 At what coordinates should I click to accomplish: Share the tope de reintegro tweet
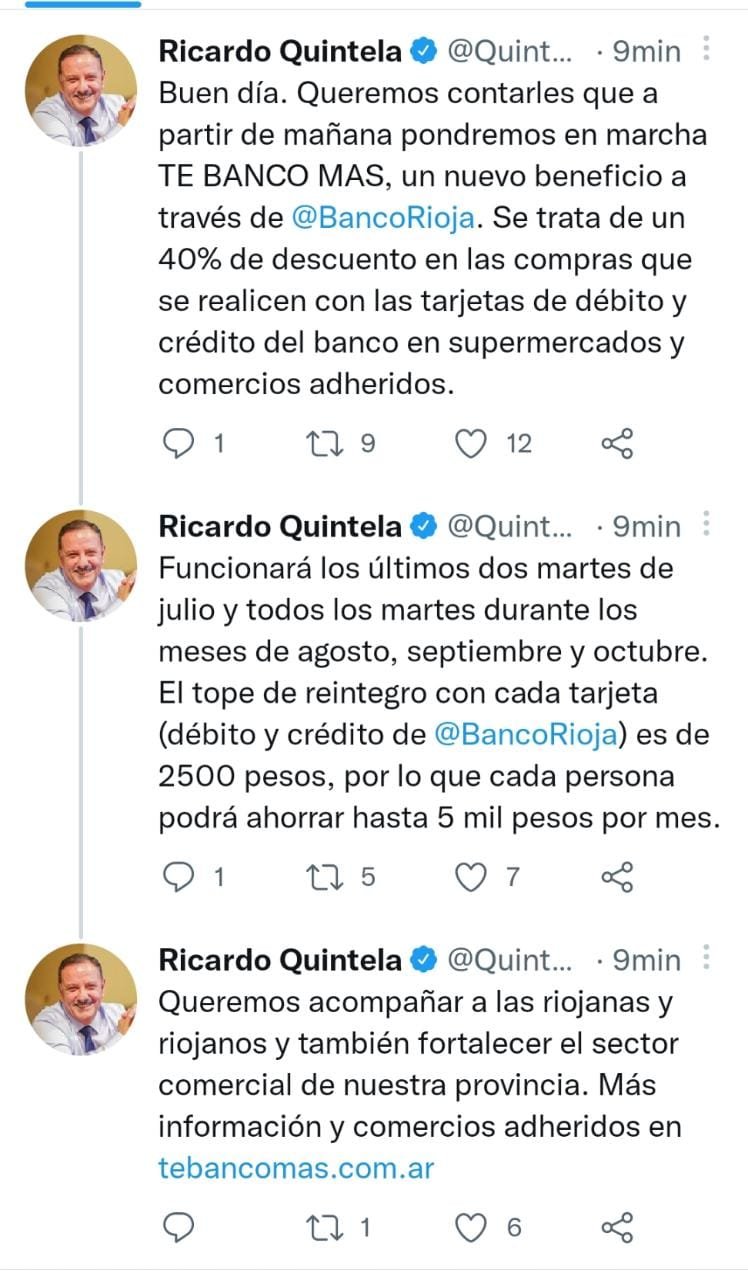pos(617,877)
